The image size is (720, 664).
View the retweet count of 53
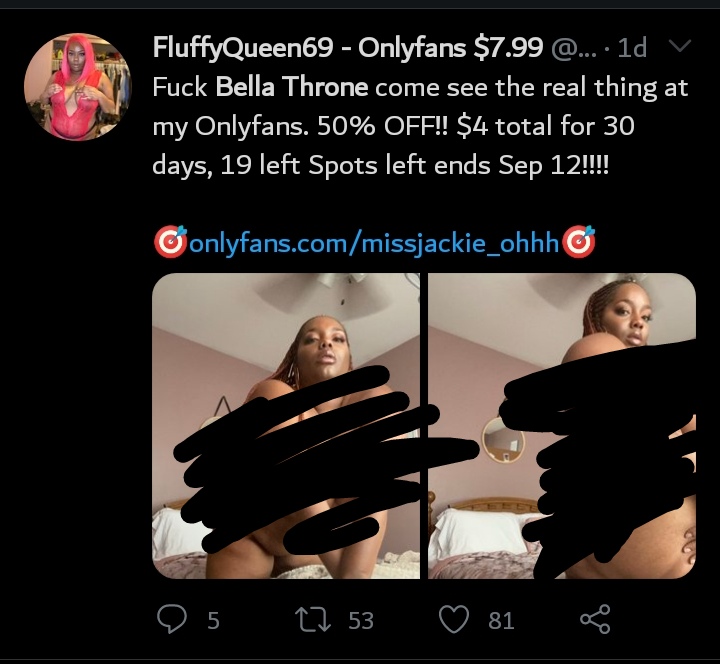pos(360,620)
